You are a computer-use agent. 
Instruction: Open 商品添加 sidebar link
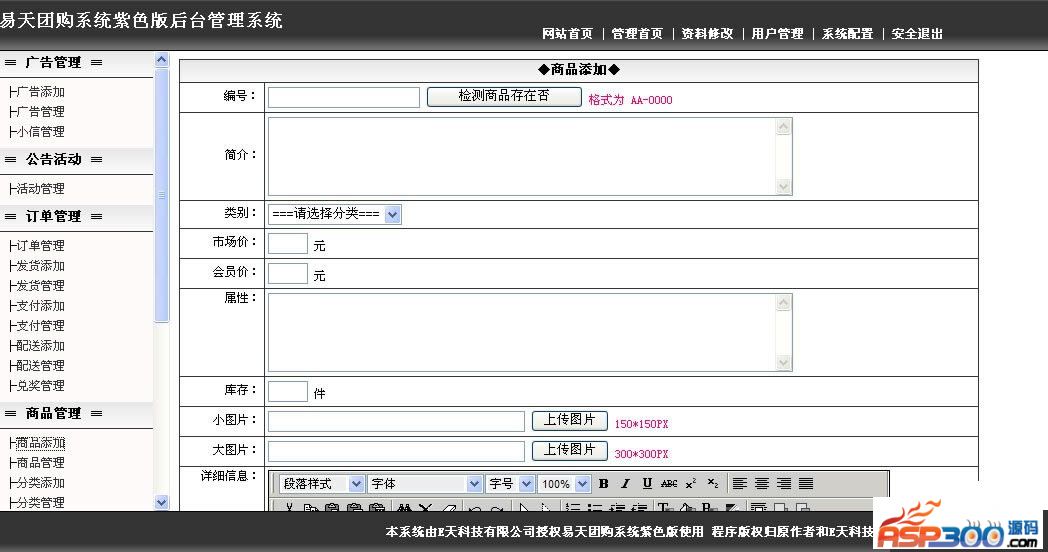click(x=40, y=442)
